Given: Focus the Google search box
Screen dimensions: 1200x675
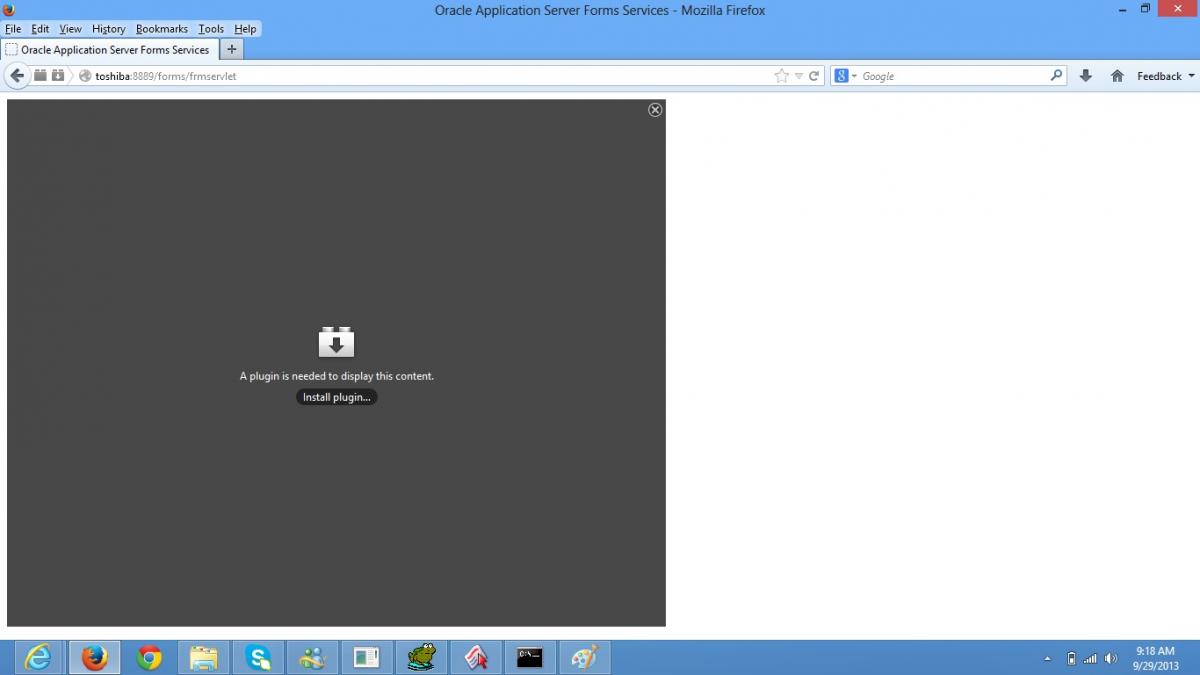Looking at the screenshot, I should (950, 76).
